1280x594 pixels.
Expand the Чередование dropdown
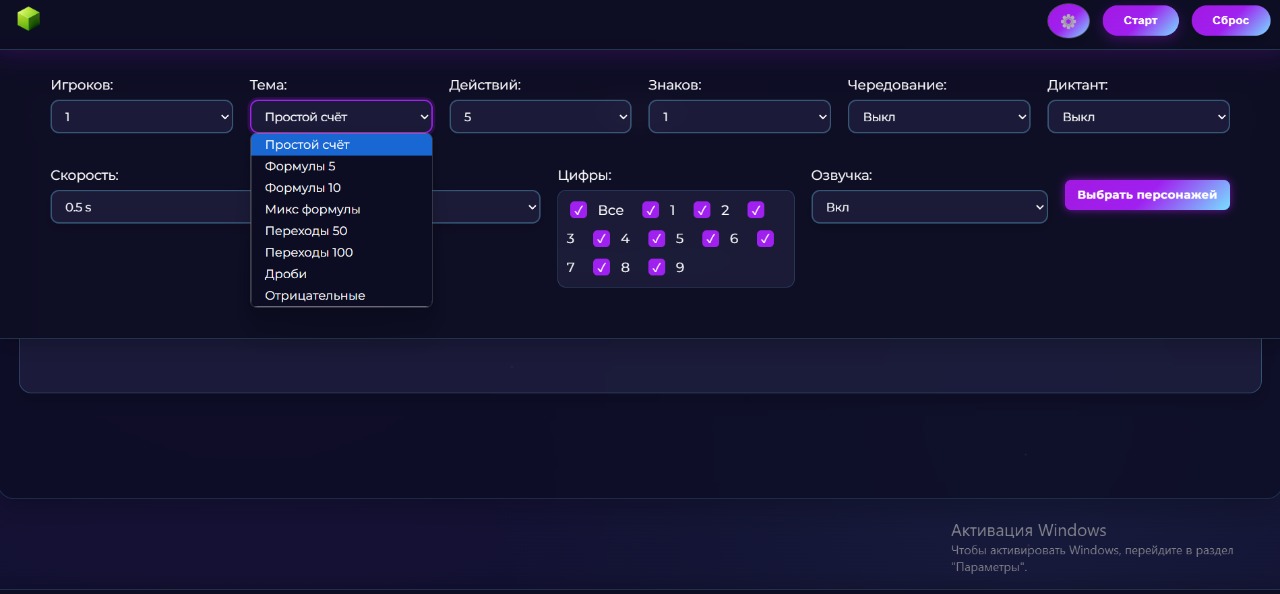tap(938, 117)
